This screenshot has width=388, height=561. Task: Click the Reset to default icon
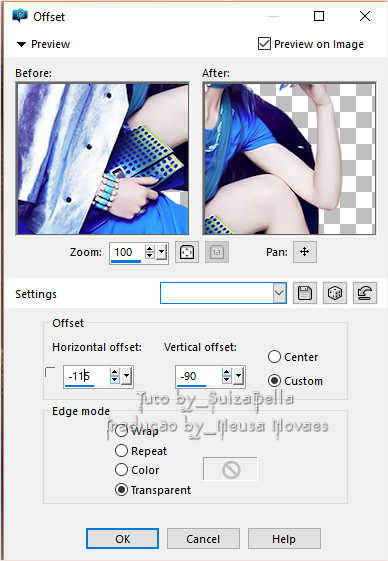(365, 293)
